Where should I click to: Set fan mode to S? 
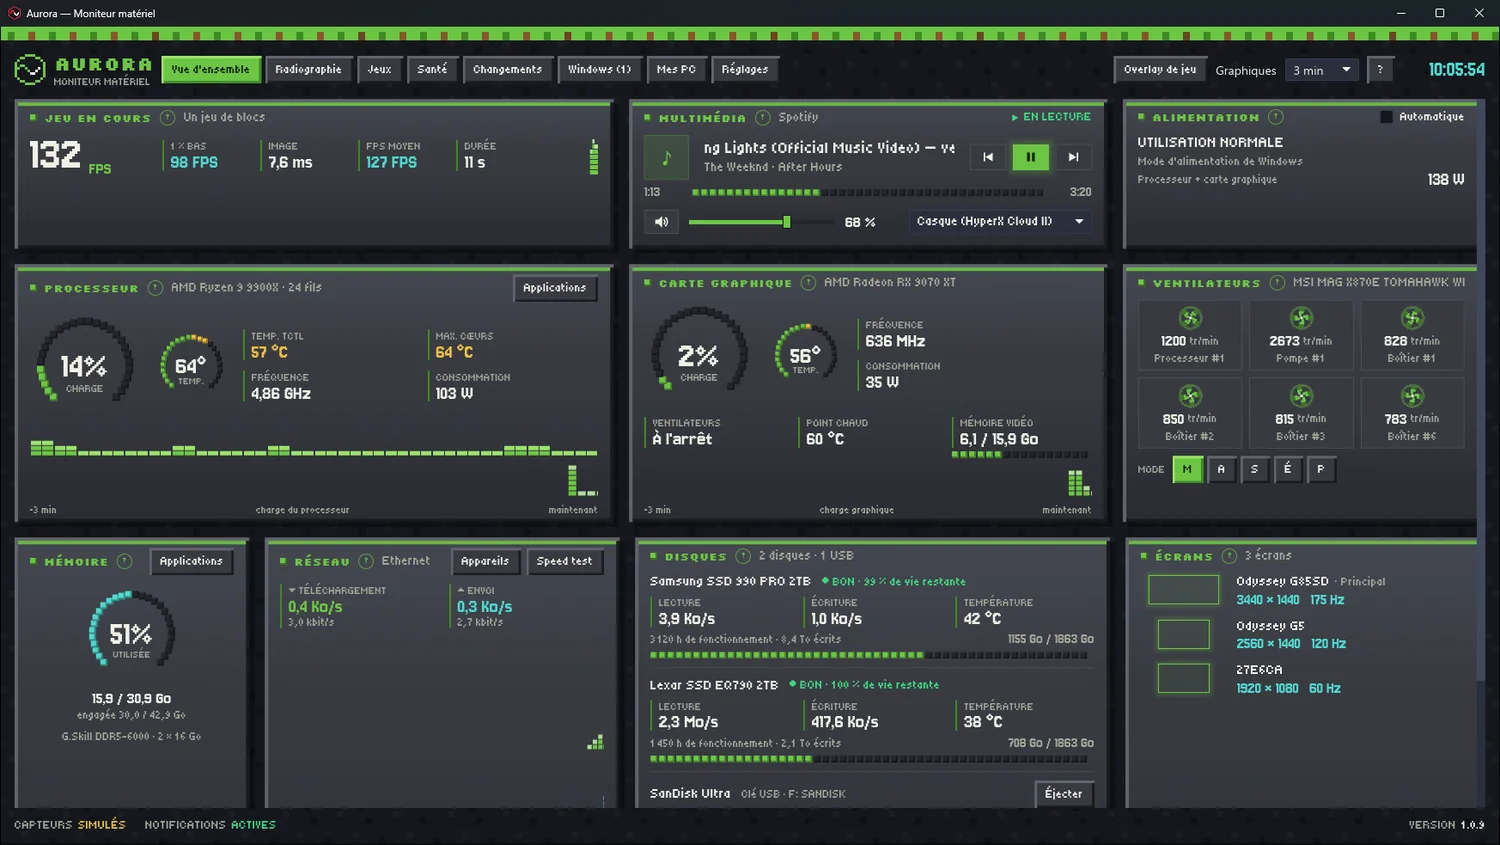[x=1254, y=469]
